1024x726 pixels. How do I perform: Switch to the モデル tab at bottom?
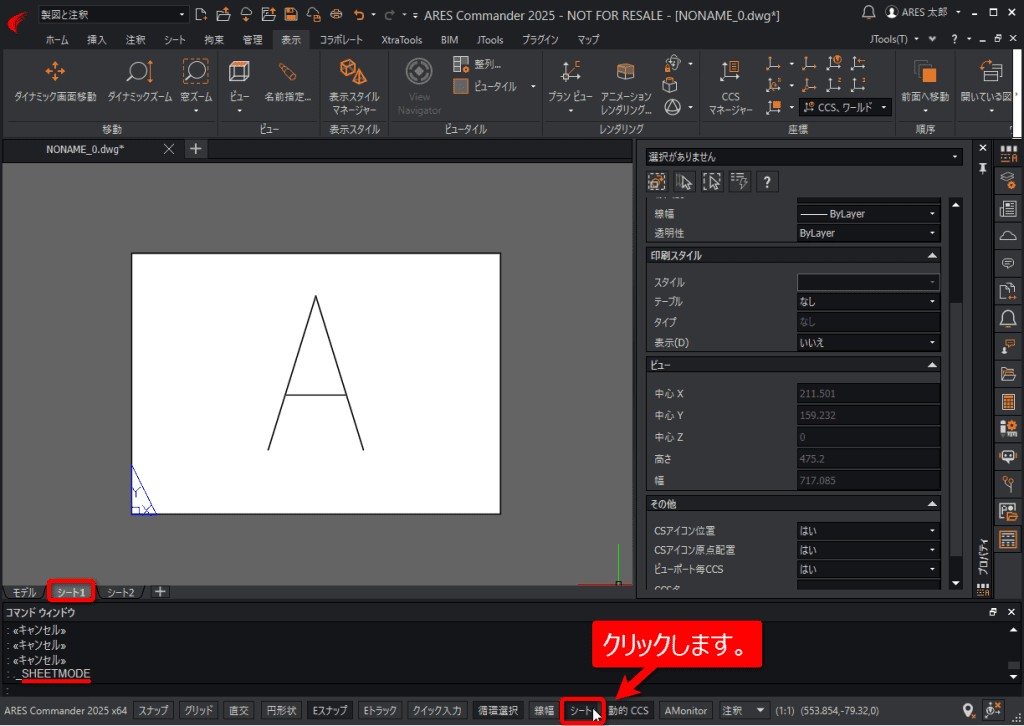[x=24, y=592]
